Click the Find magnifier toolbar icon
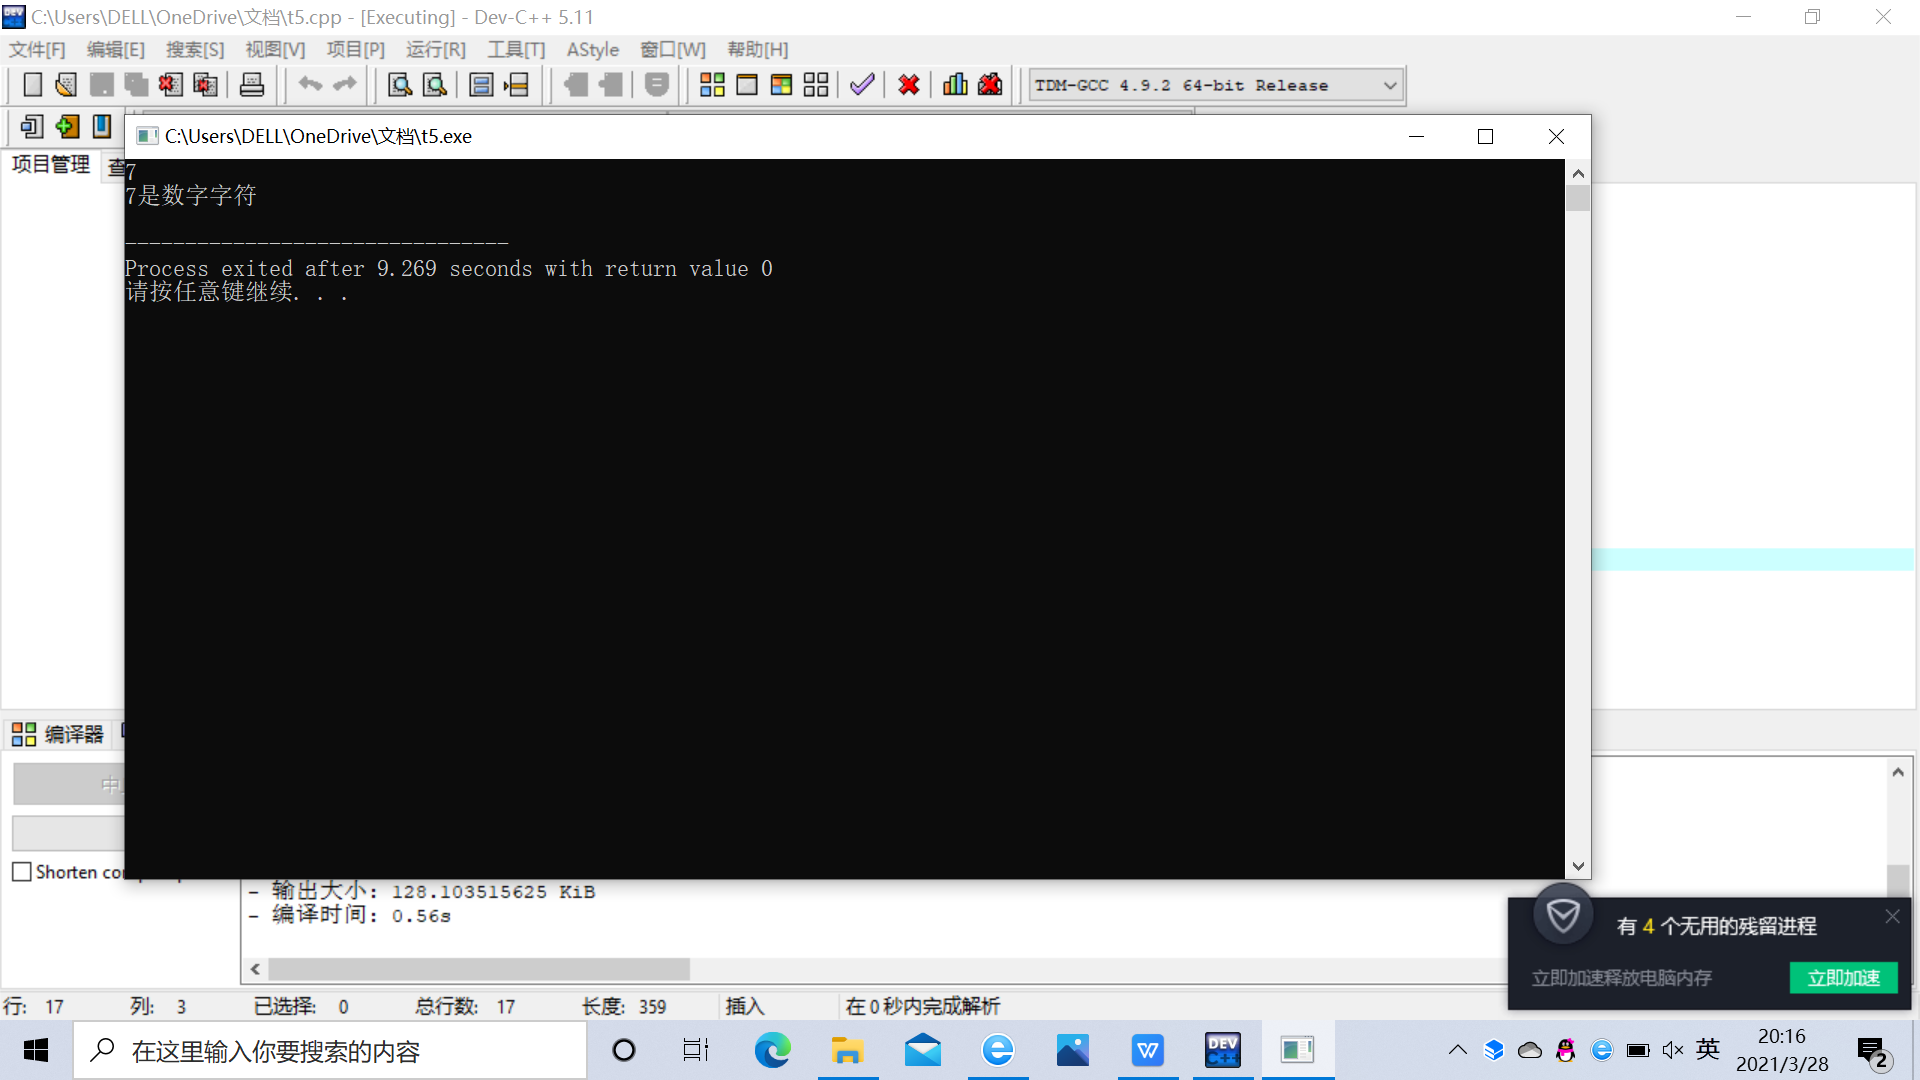Viewport: 1920px width, 1080px height. click(x=399, y=85)
